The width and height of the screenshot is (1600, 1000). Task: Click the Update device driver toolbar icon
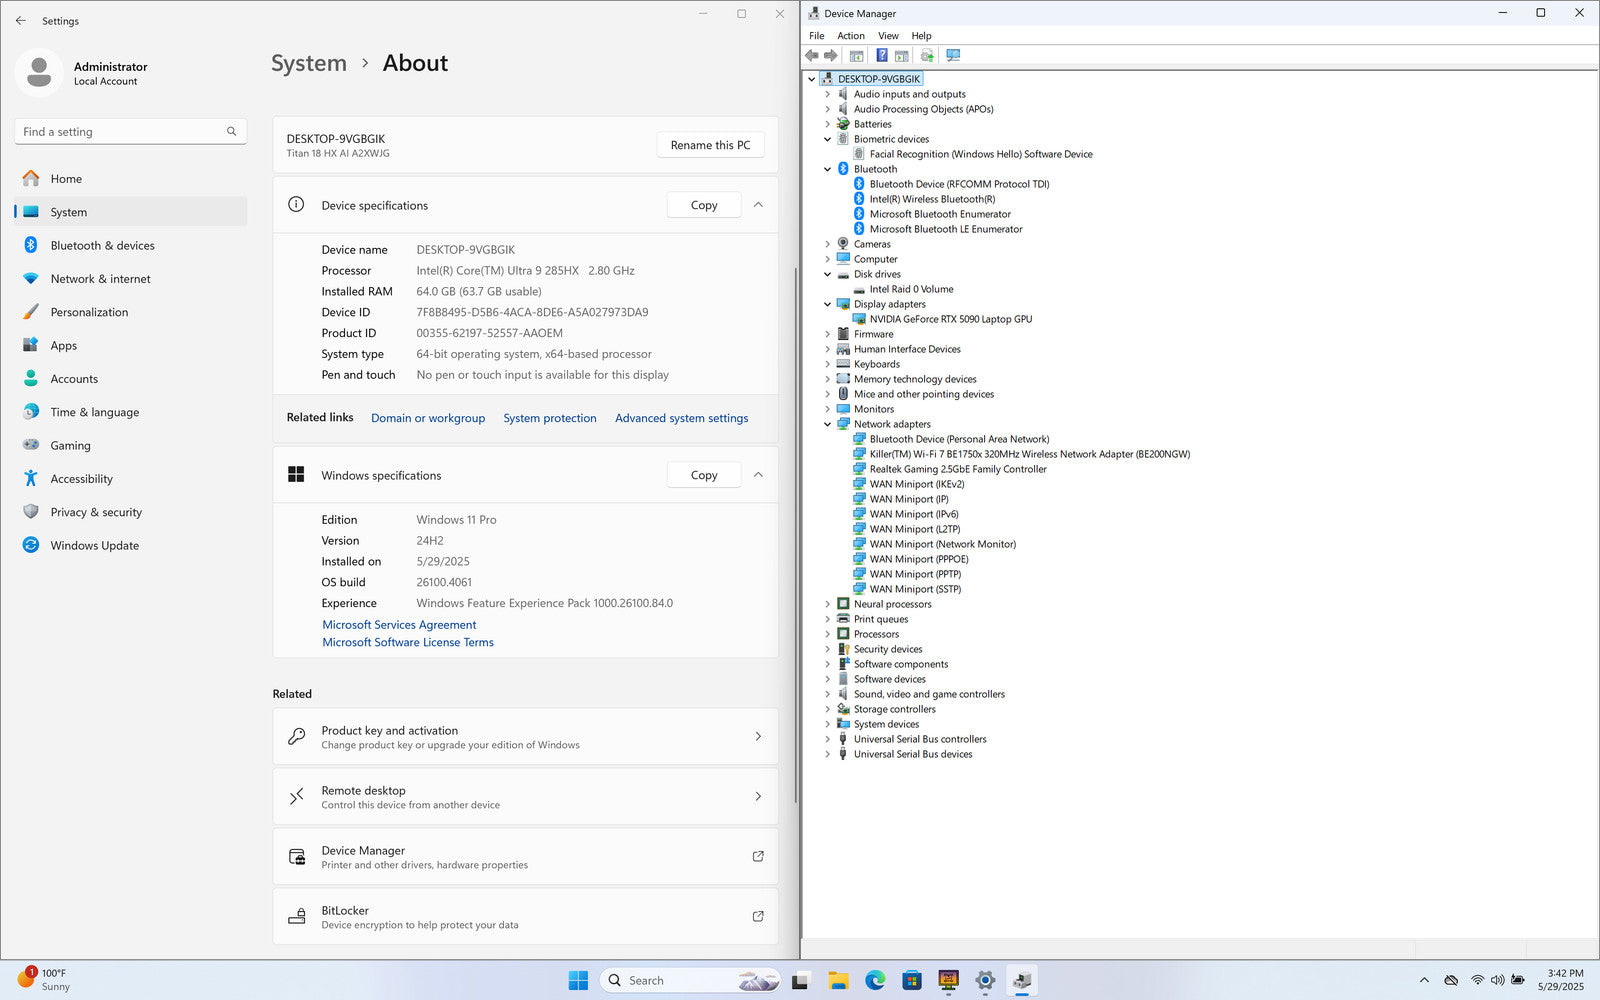(x=927, y=56)
